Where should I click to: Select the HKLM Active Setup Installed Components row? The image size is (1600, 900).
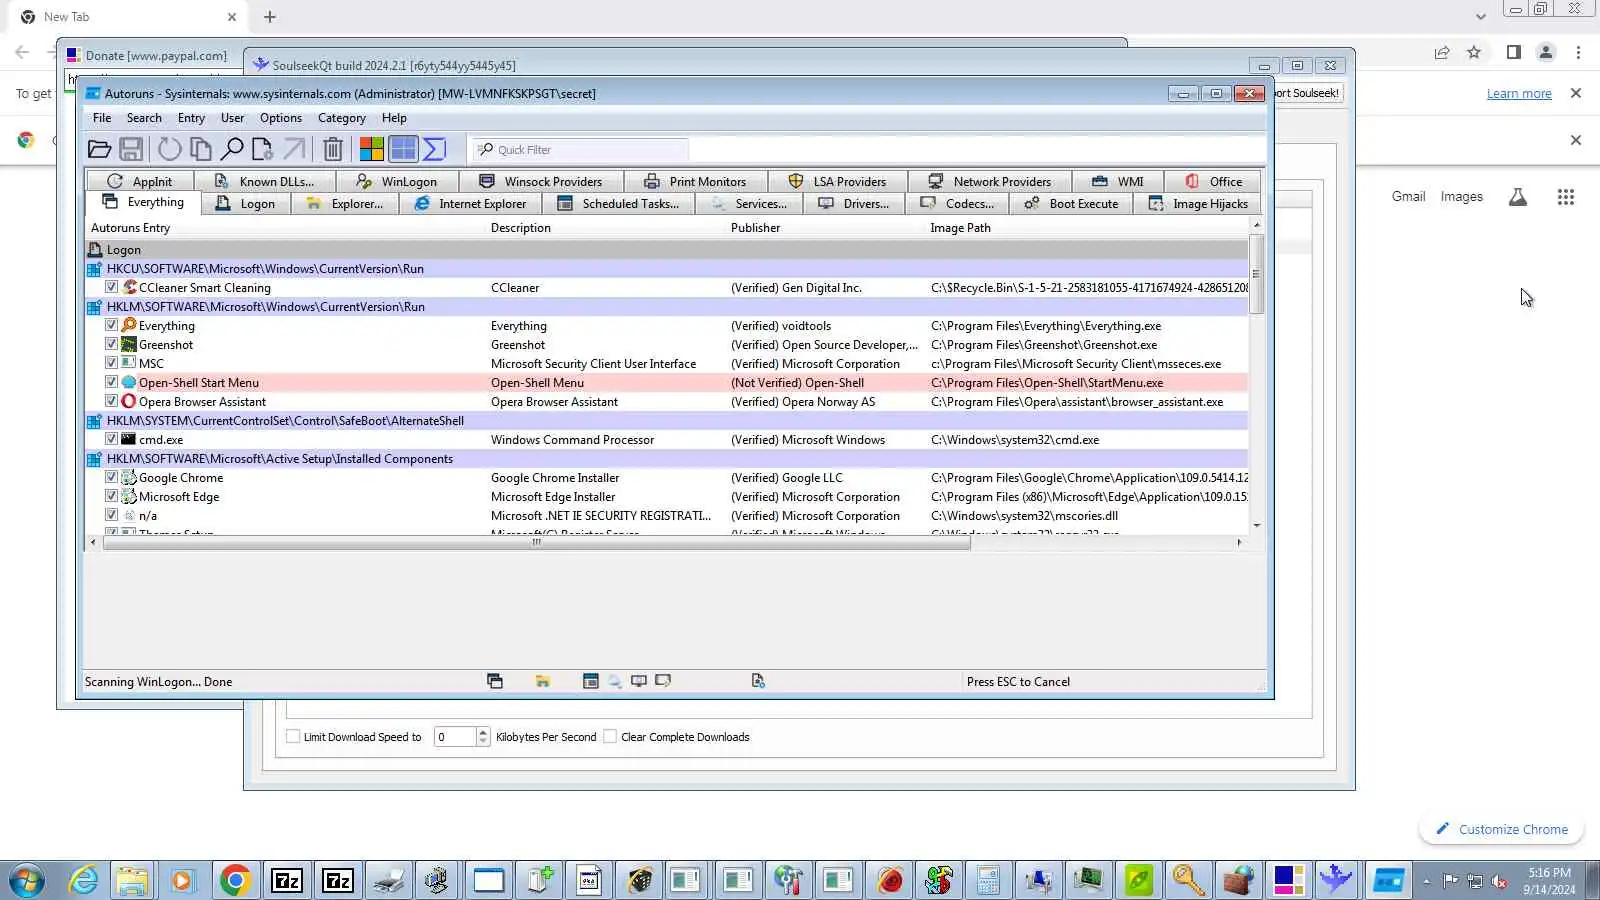pos(667,459)
